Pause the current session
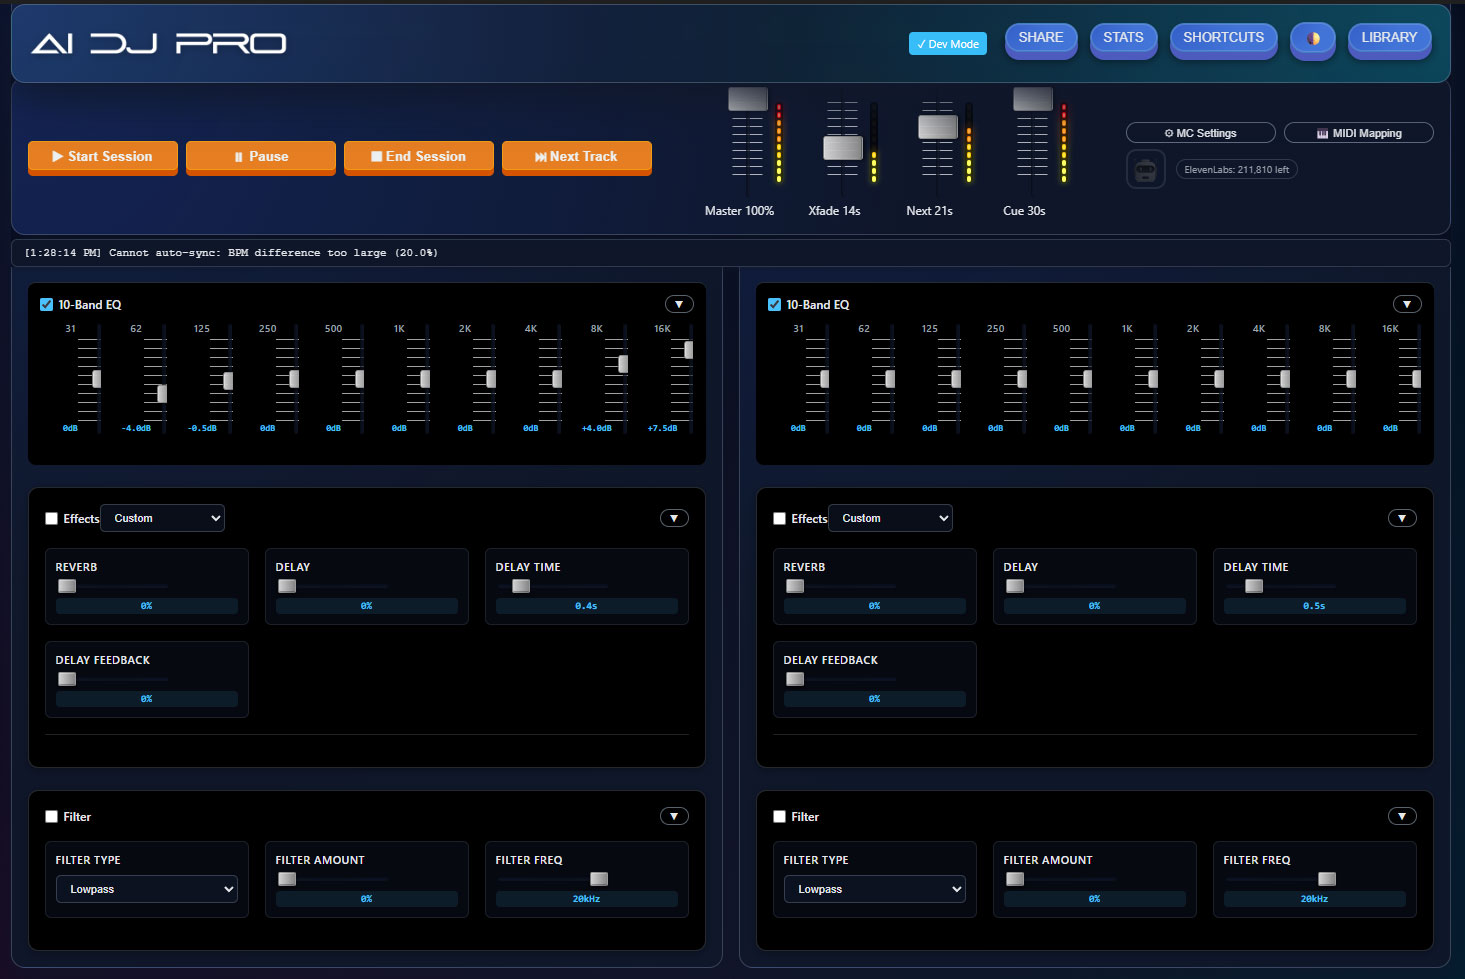This screenshot has width=1465, height=979. tap(260, 157)
